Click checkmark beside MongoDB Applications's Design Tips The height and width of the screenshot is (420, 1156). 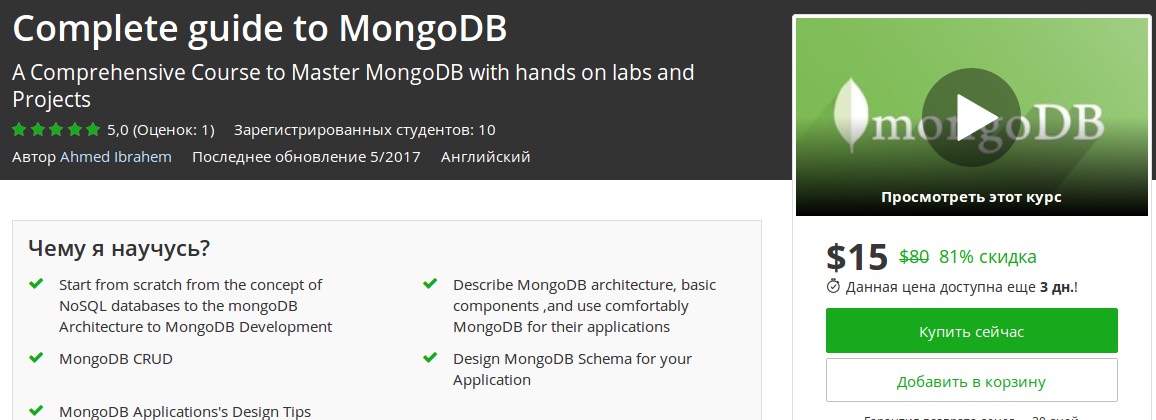pyautogui.click(x=36, y=411)
